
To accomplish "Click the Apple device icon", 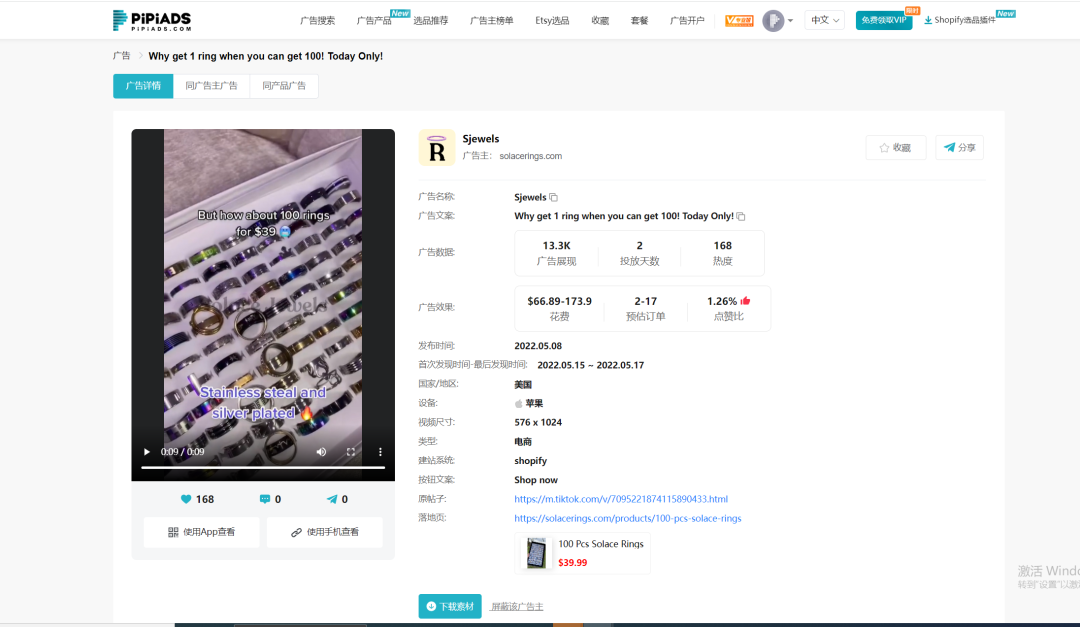I will 519,403.
